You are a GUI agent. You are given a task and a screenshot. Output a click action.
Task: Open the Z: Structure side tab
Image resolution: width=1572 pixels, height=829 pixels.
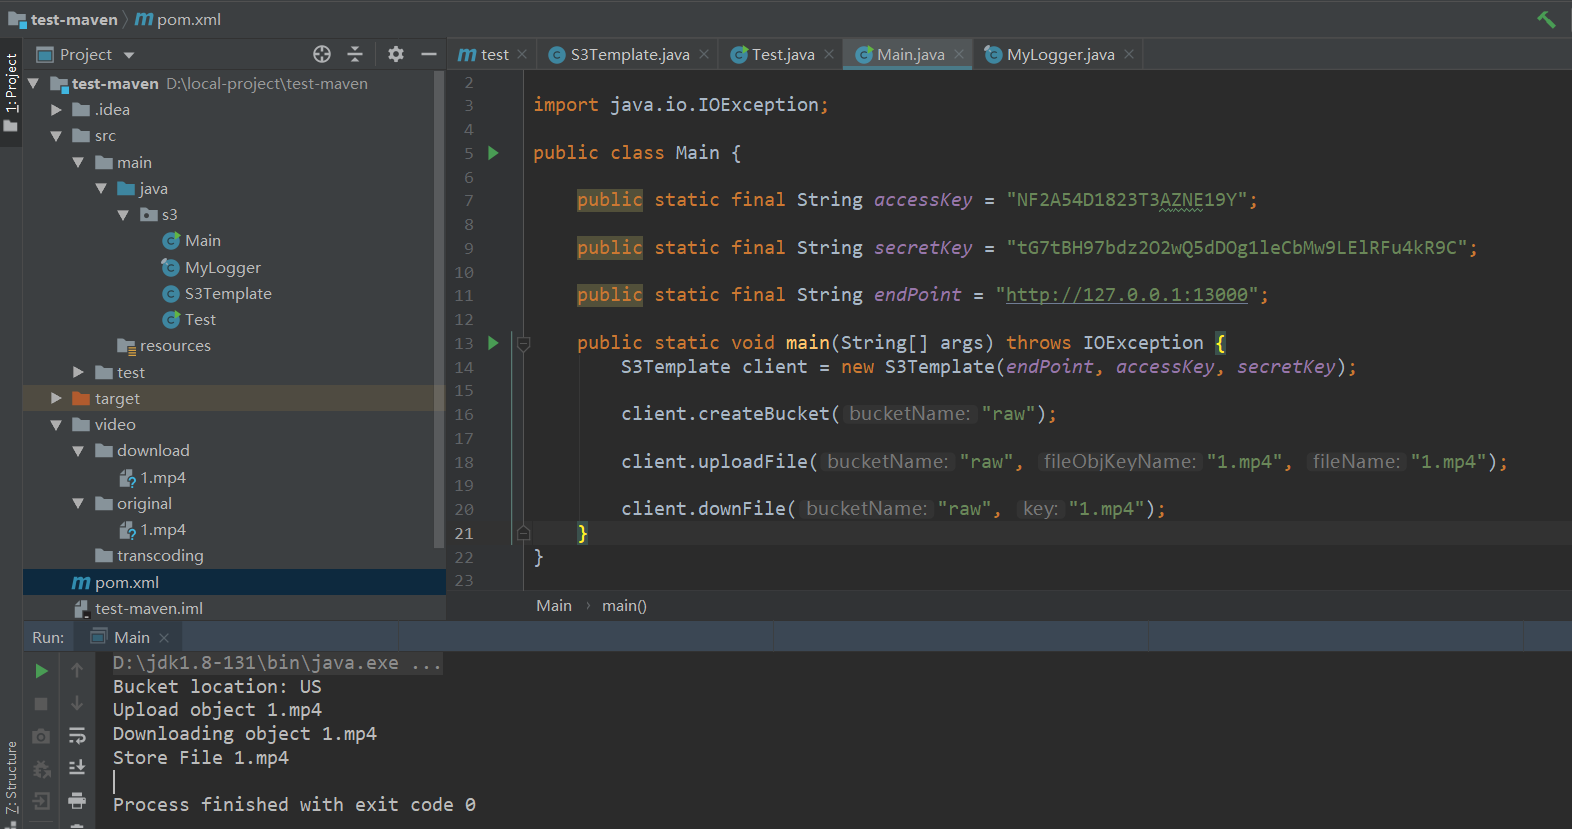[x=11, y=780]
